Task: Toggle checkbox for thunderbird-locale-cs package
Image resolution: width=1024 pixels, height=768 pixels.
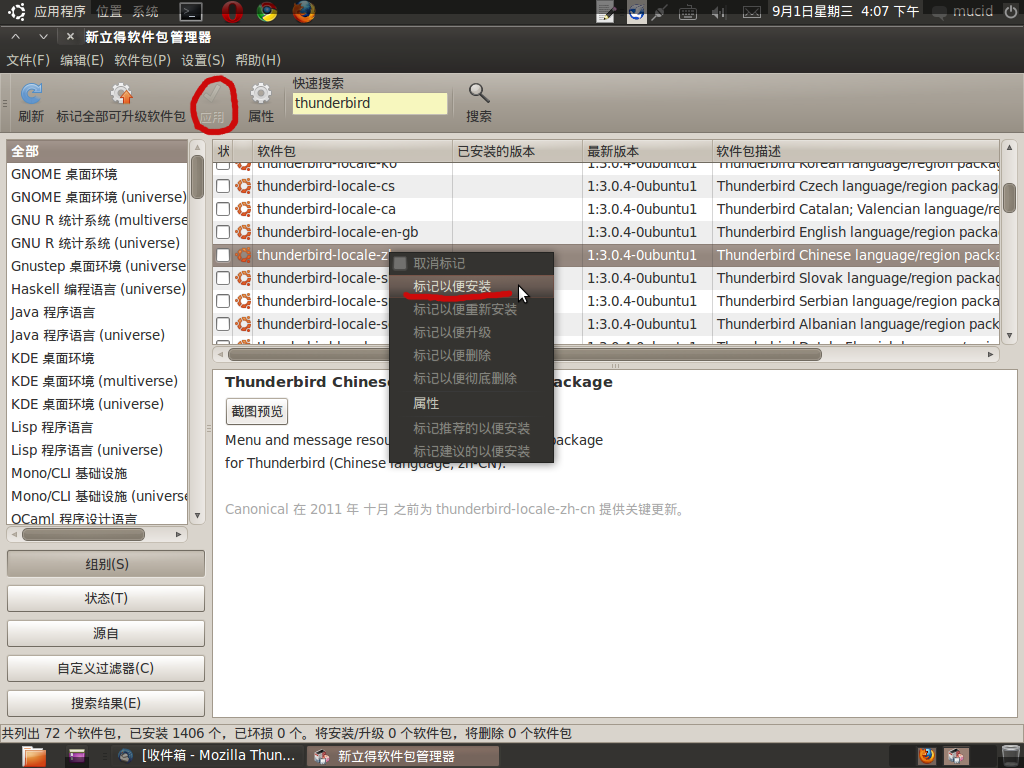Action: (223, 186)
